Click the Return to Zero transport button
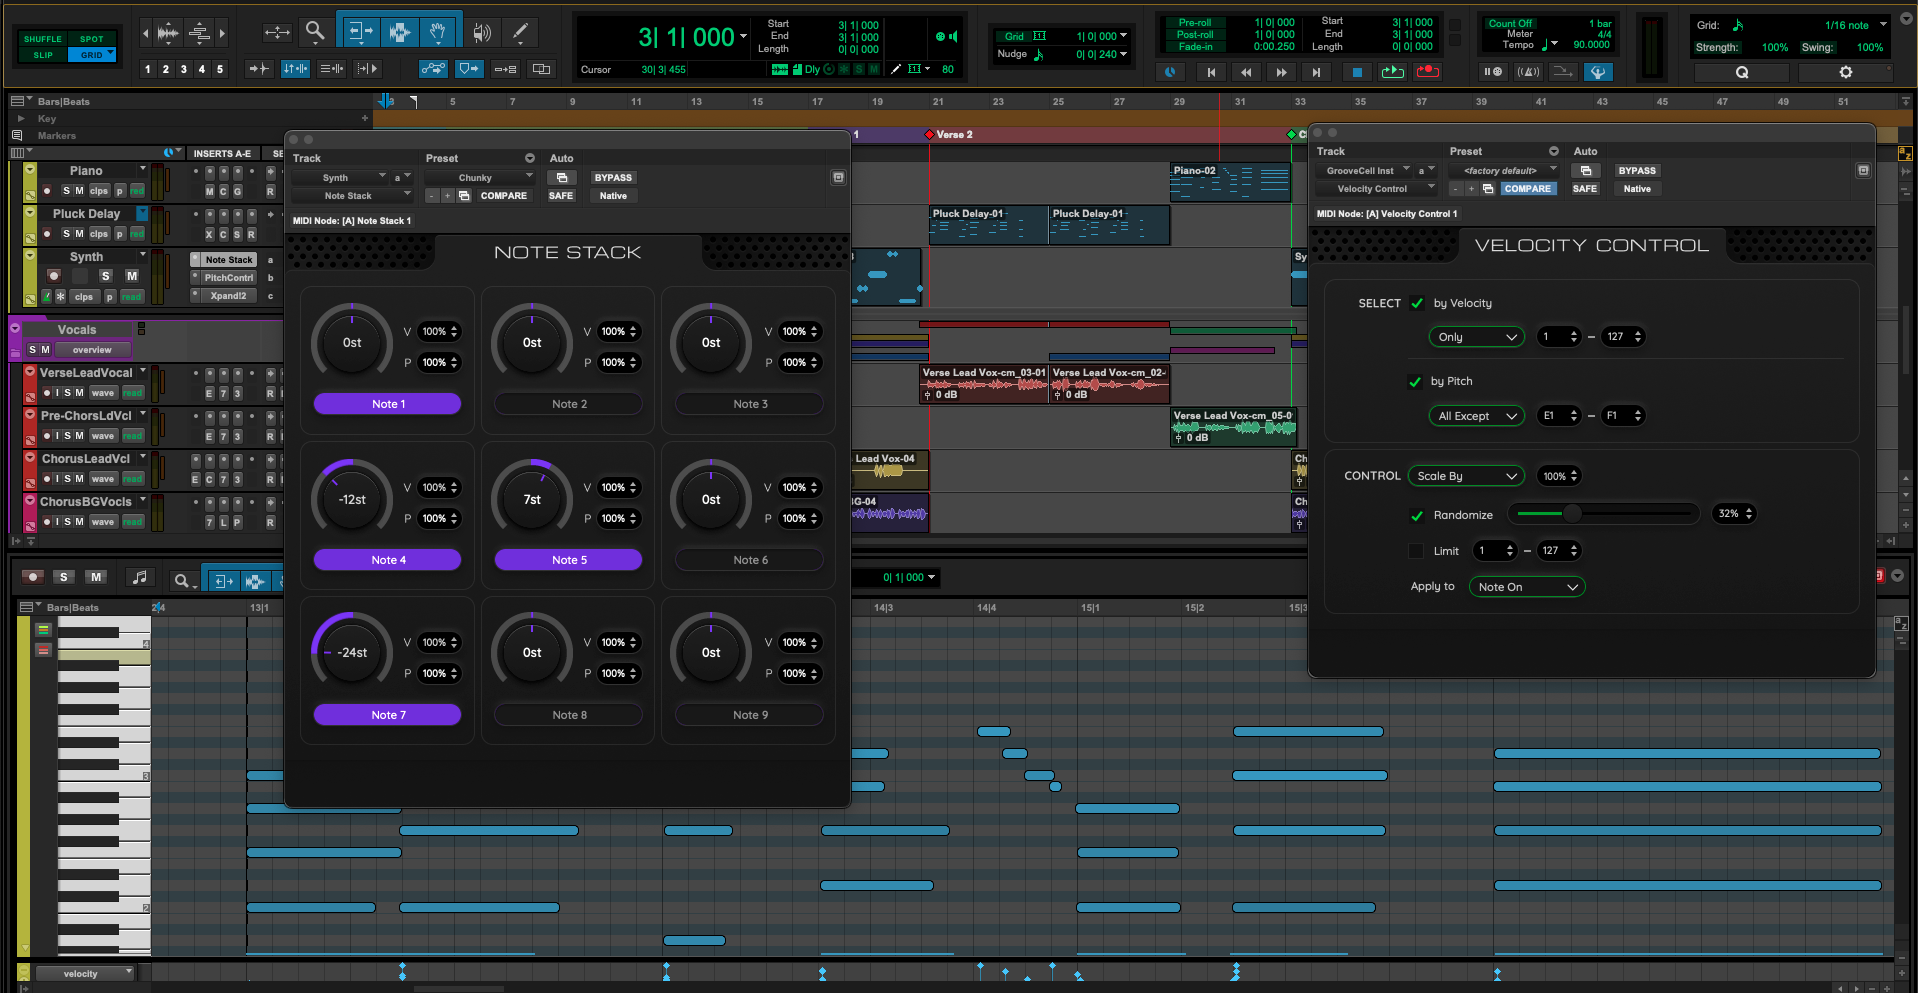 1211,72
